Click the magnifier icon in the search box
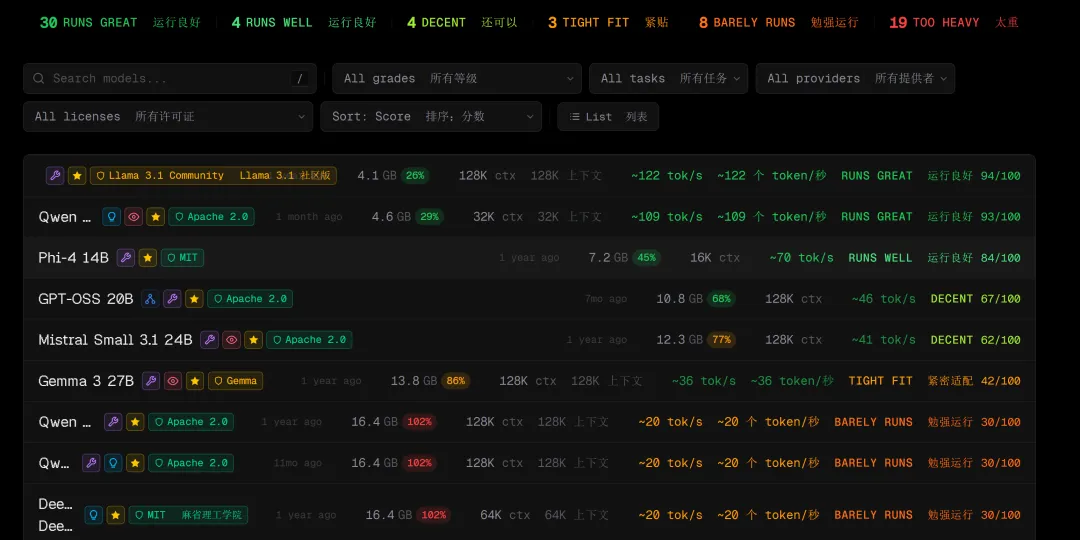Image resolution: width=1080 pixels, height=540 pixels. [x=39, y=79]
